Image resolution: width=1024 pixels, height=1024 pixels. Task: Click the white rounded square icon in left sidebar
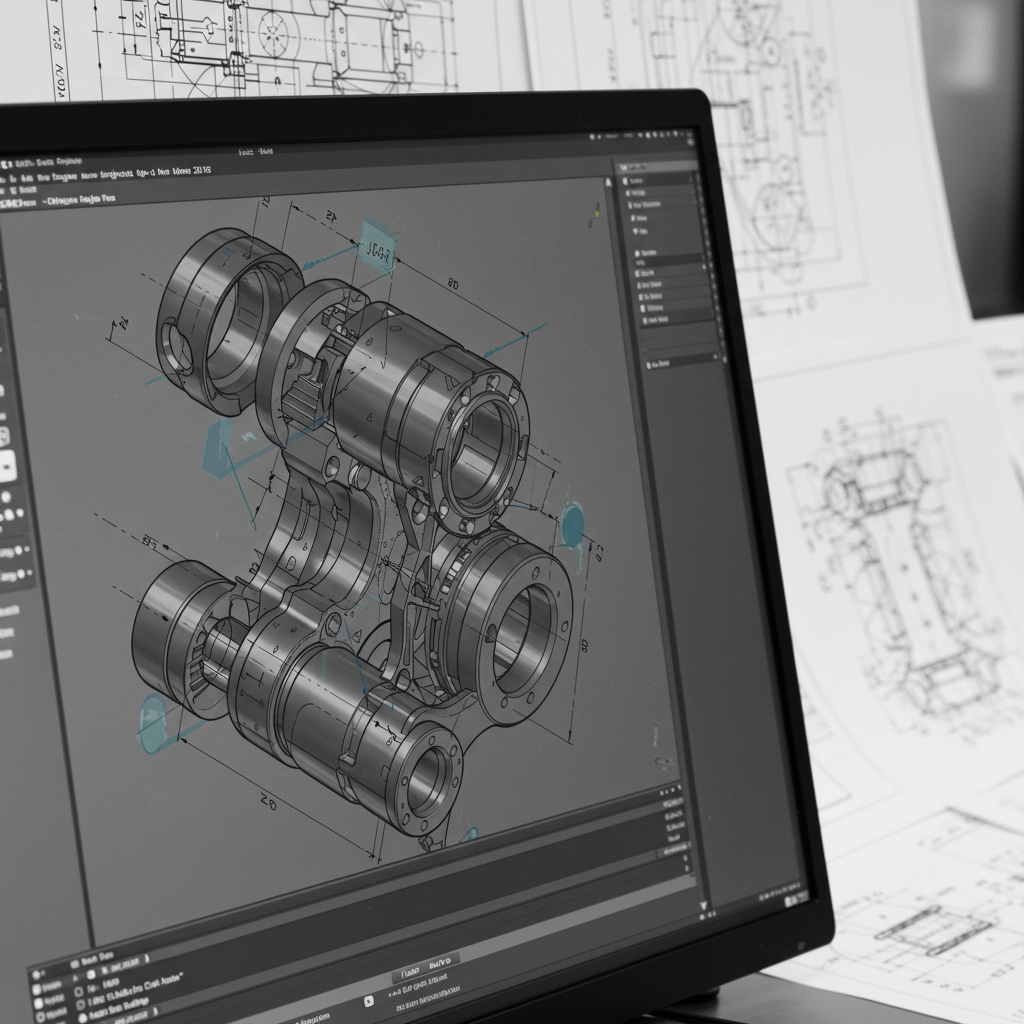pyautogui.click(x=7, y=465)
